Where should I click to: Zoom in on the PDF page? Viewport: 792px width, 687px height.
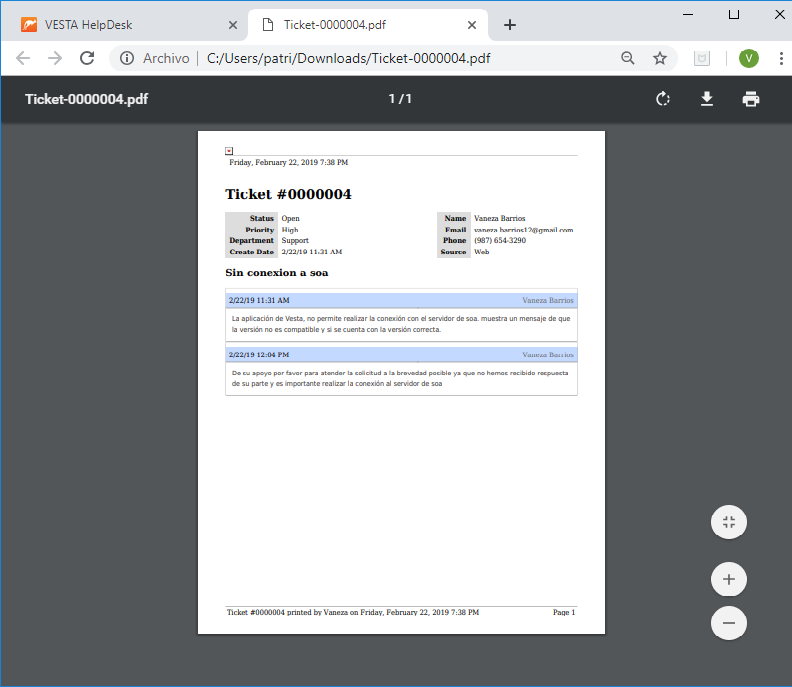728,579
